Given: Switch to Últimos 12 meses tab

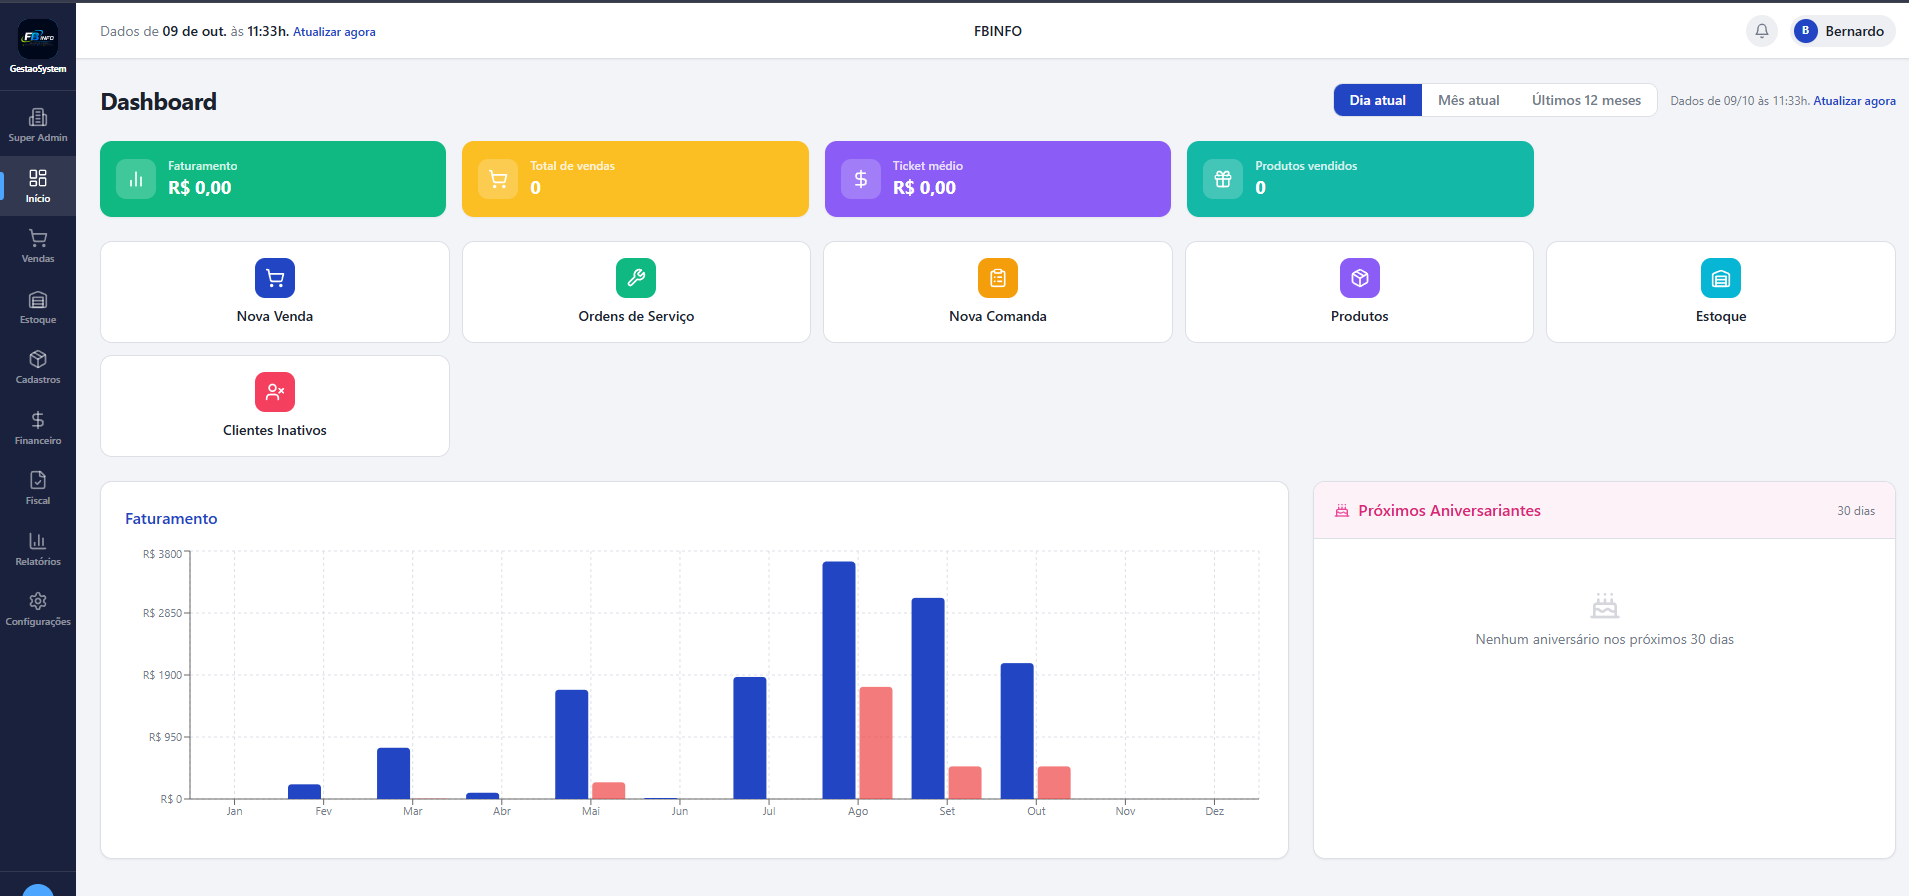Looking at the screenshot, I should pyautogui.click(x=1586, y=100).
